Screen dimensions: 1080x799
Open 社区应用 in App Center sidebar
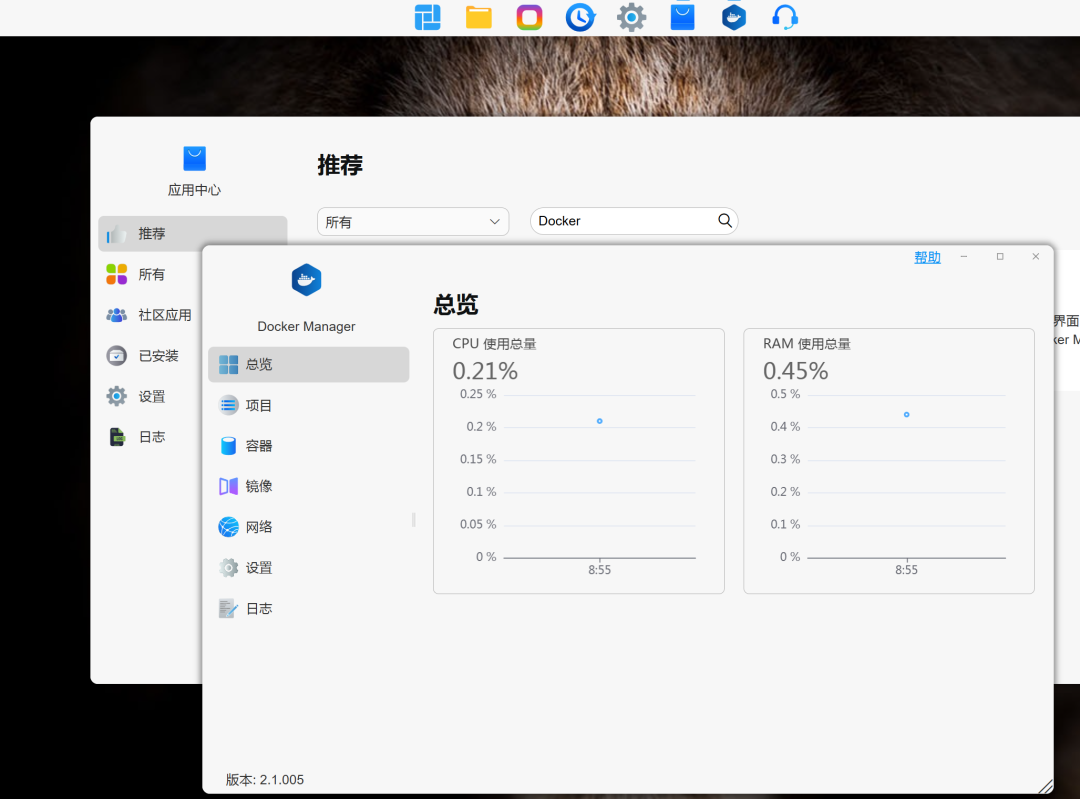[x=164, y=315]
